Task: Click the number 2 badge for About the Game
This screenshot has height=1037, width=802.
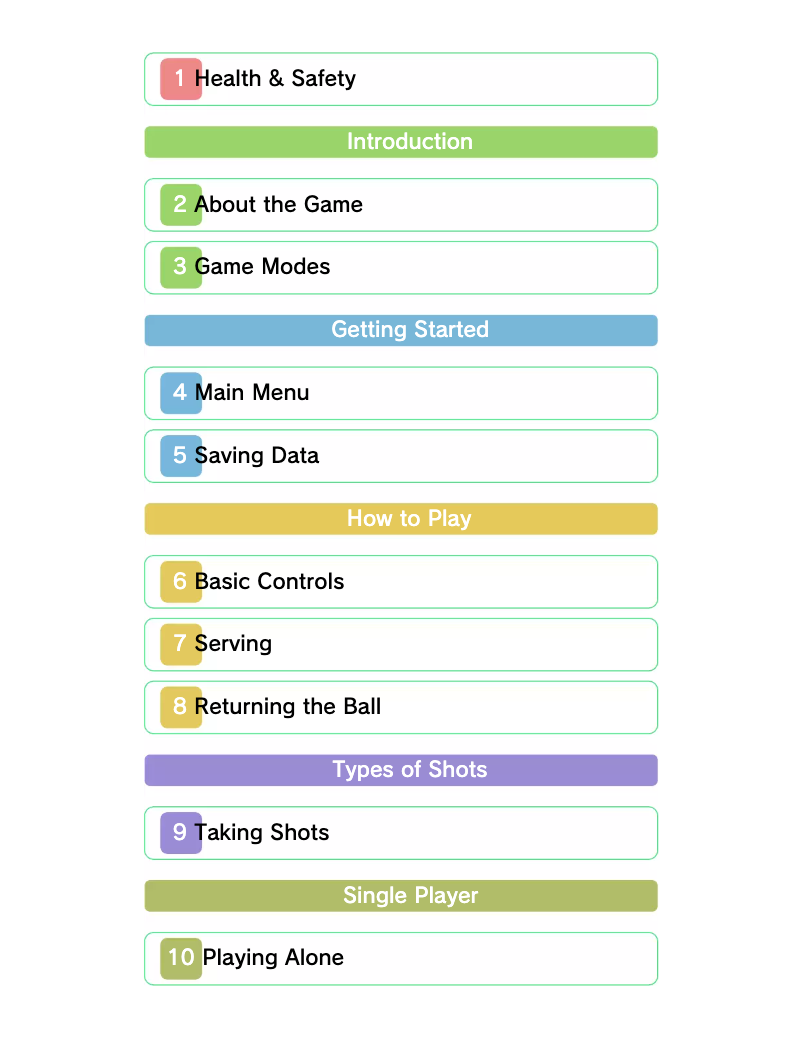Action: click(178, 204)
